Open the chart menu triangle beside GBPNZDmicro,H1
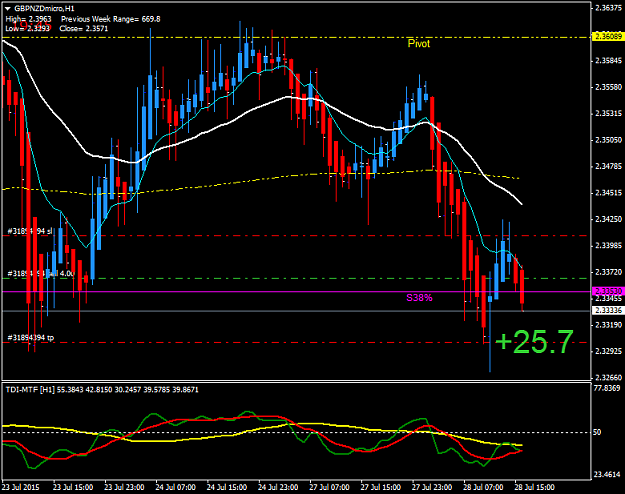This screenshot has height=494, width=625. [x=8, y=8]
